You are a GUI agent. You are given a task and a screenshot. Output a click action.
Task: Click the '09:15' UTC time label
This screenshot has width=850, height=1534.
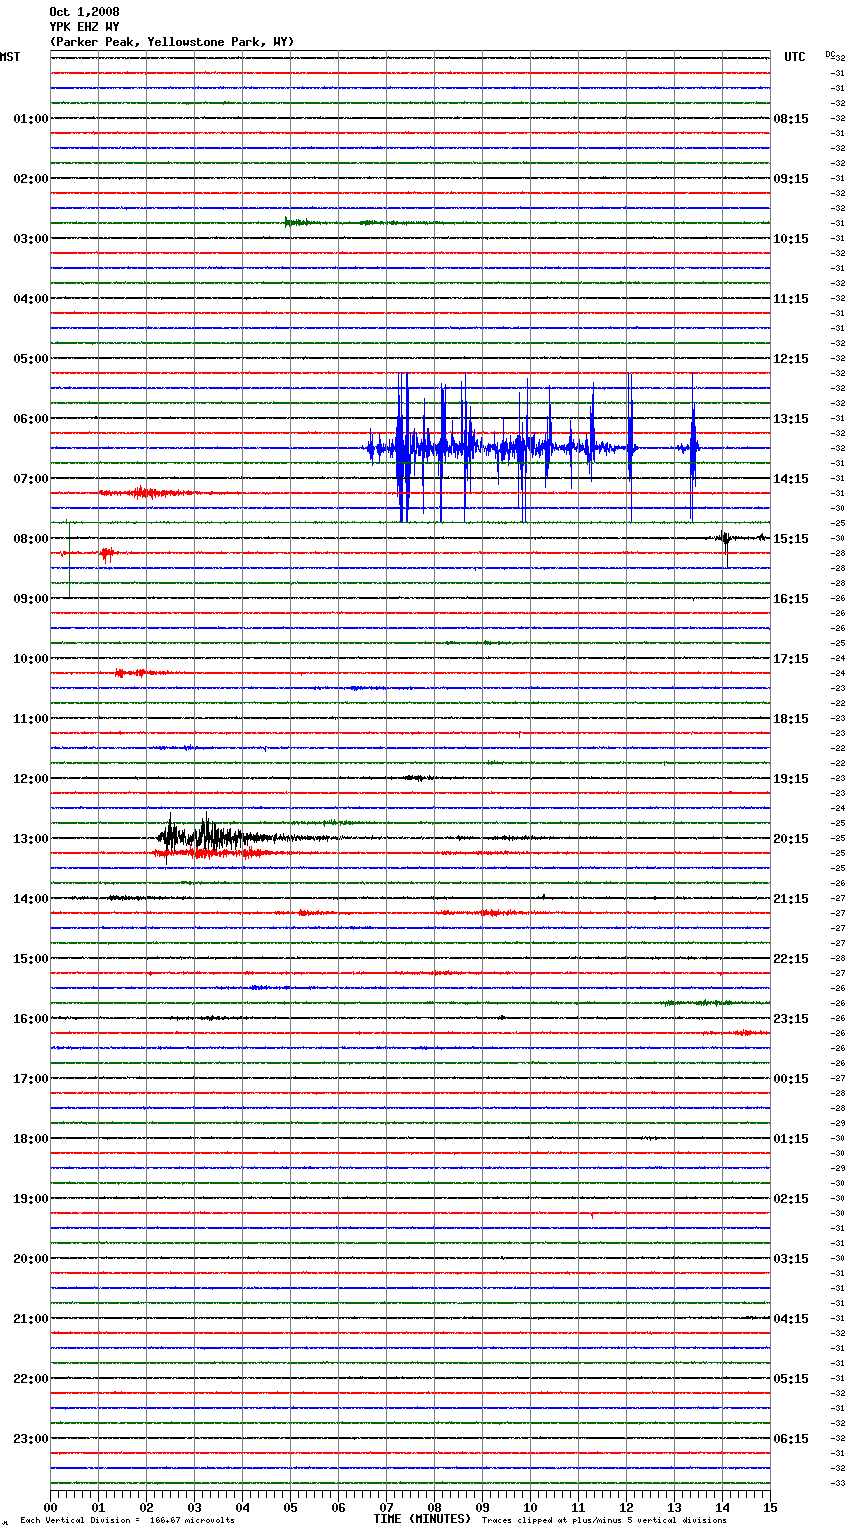(791, 179)
